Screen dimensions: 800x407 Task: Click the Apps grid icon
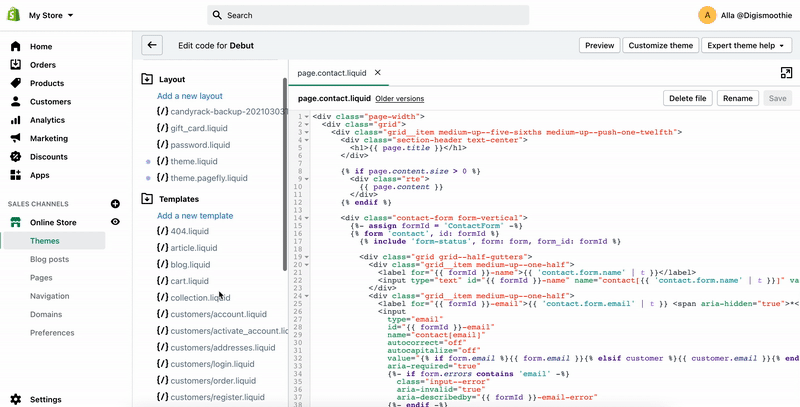[x=16, y=175]
